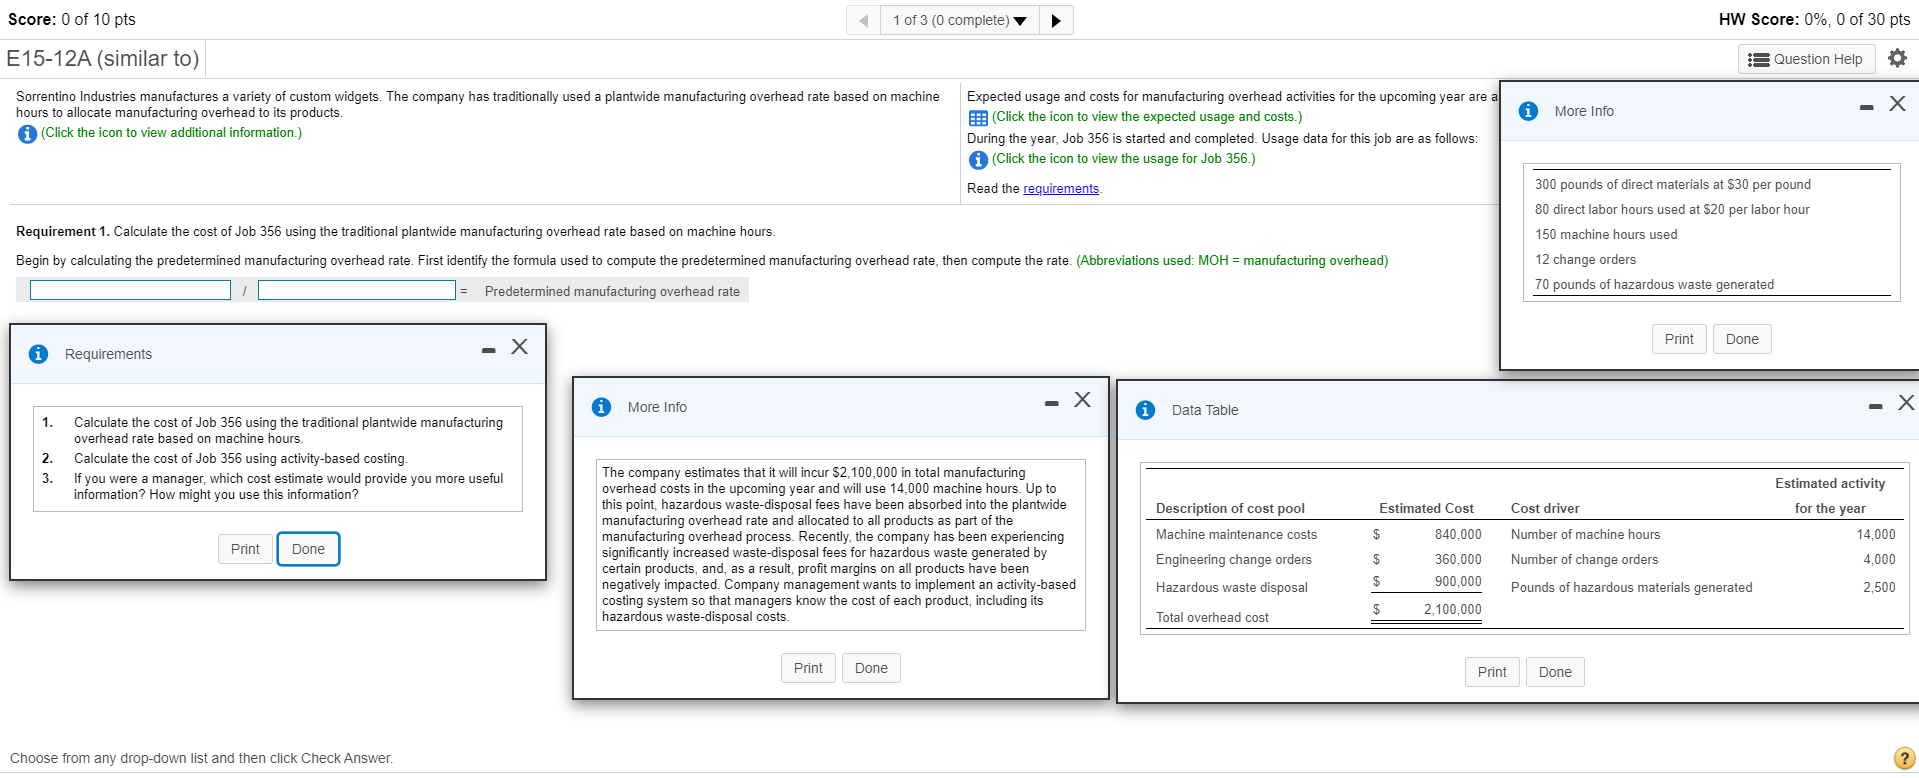
Task: Select '300 pounds of direct materials' line
Action: pyautogui.click(x=1673, y=185)
